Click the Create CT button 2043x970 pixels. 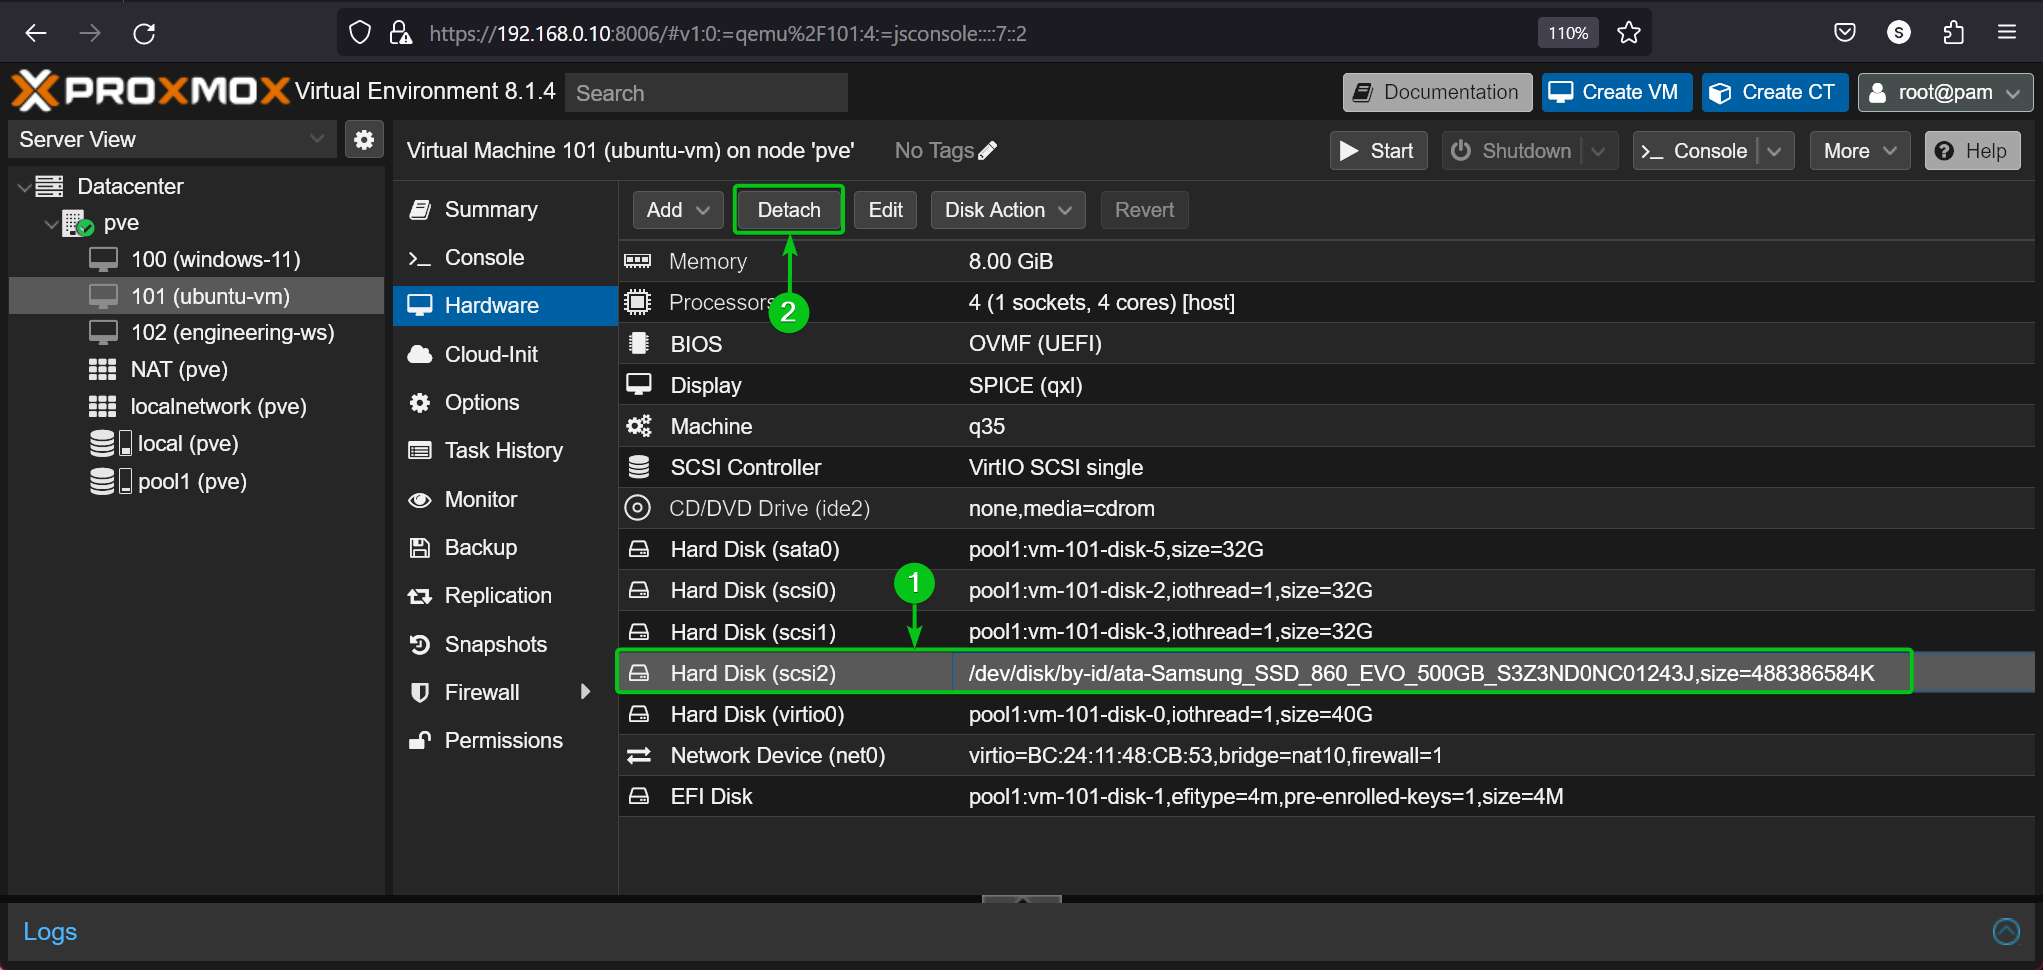(x=1775, y=92)
